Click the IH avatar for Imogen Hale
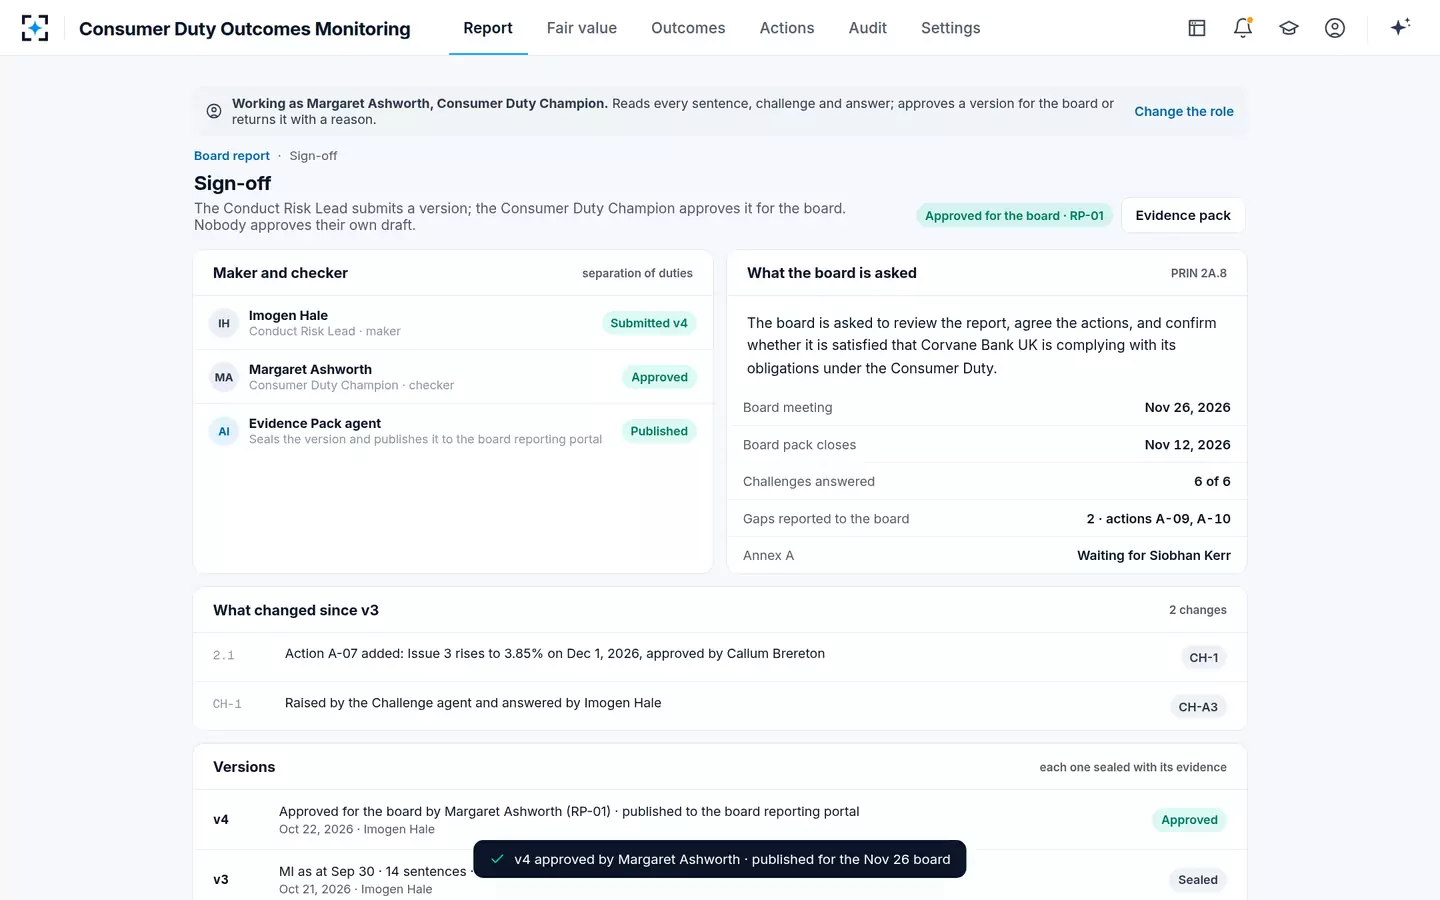Screen dimensions: 1440x900 coord(224,323)
